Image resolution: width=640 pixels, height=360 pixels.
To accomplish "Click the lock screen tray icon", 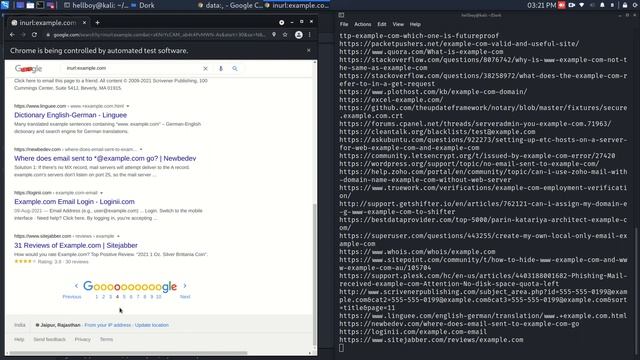I will 624,5.
